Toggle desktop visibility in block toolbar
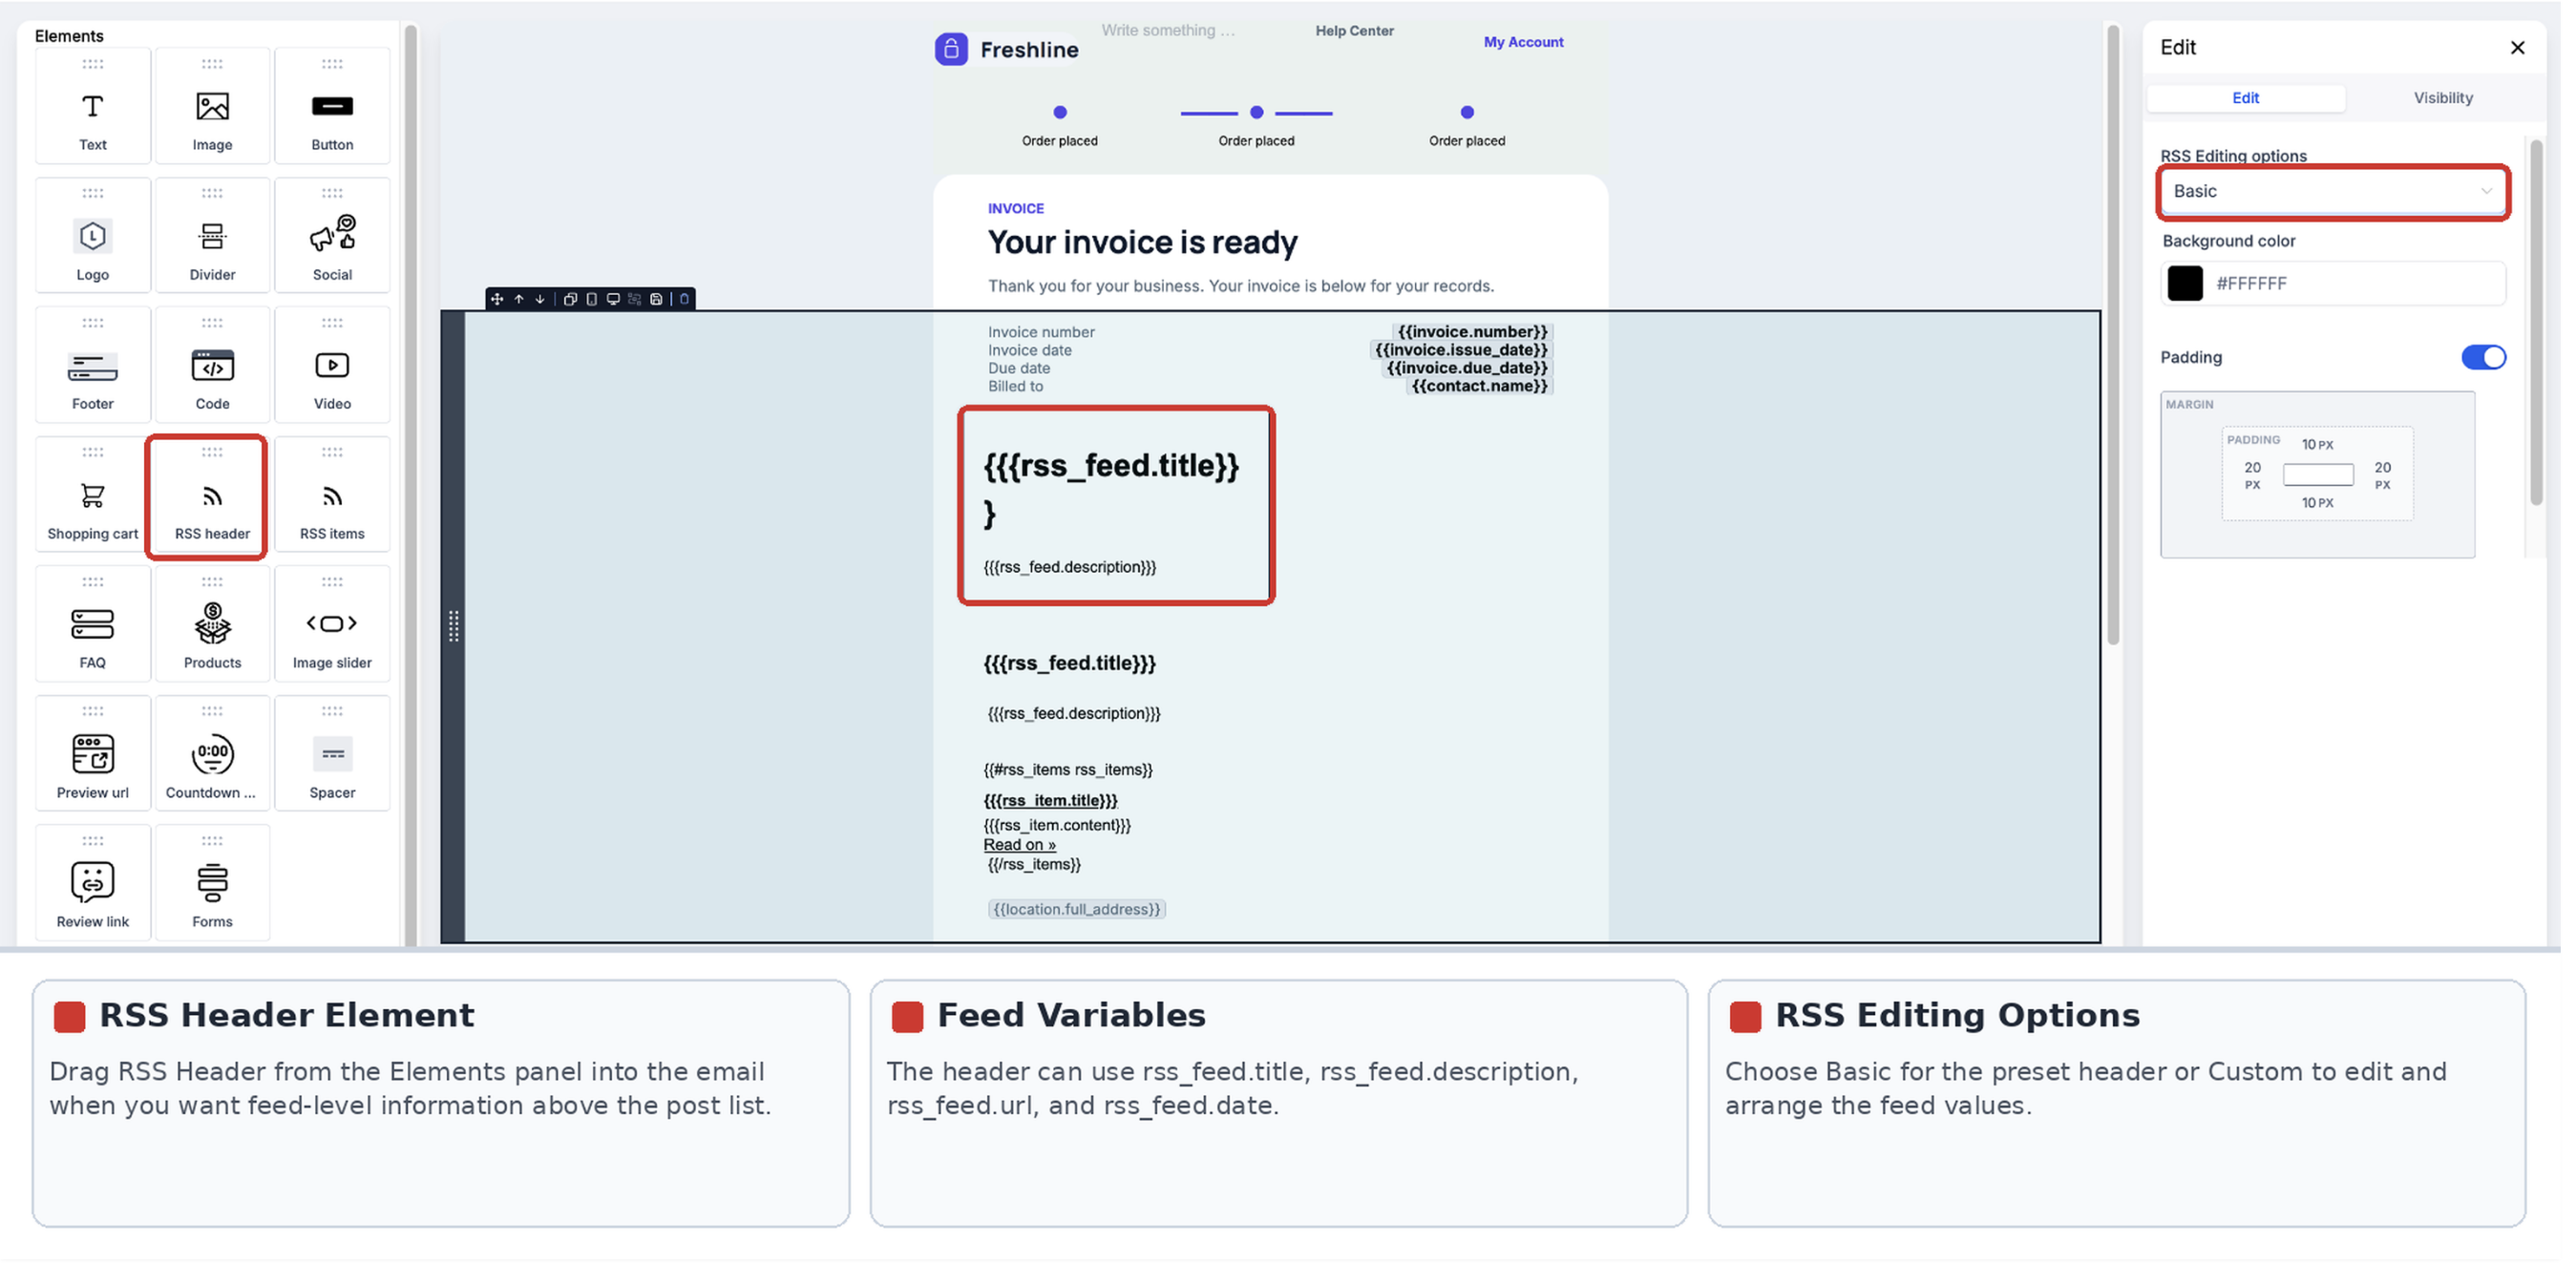The height and width of the screenshot is (1266, 2576). pyautogui.click(x=616, y=300)
